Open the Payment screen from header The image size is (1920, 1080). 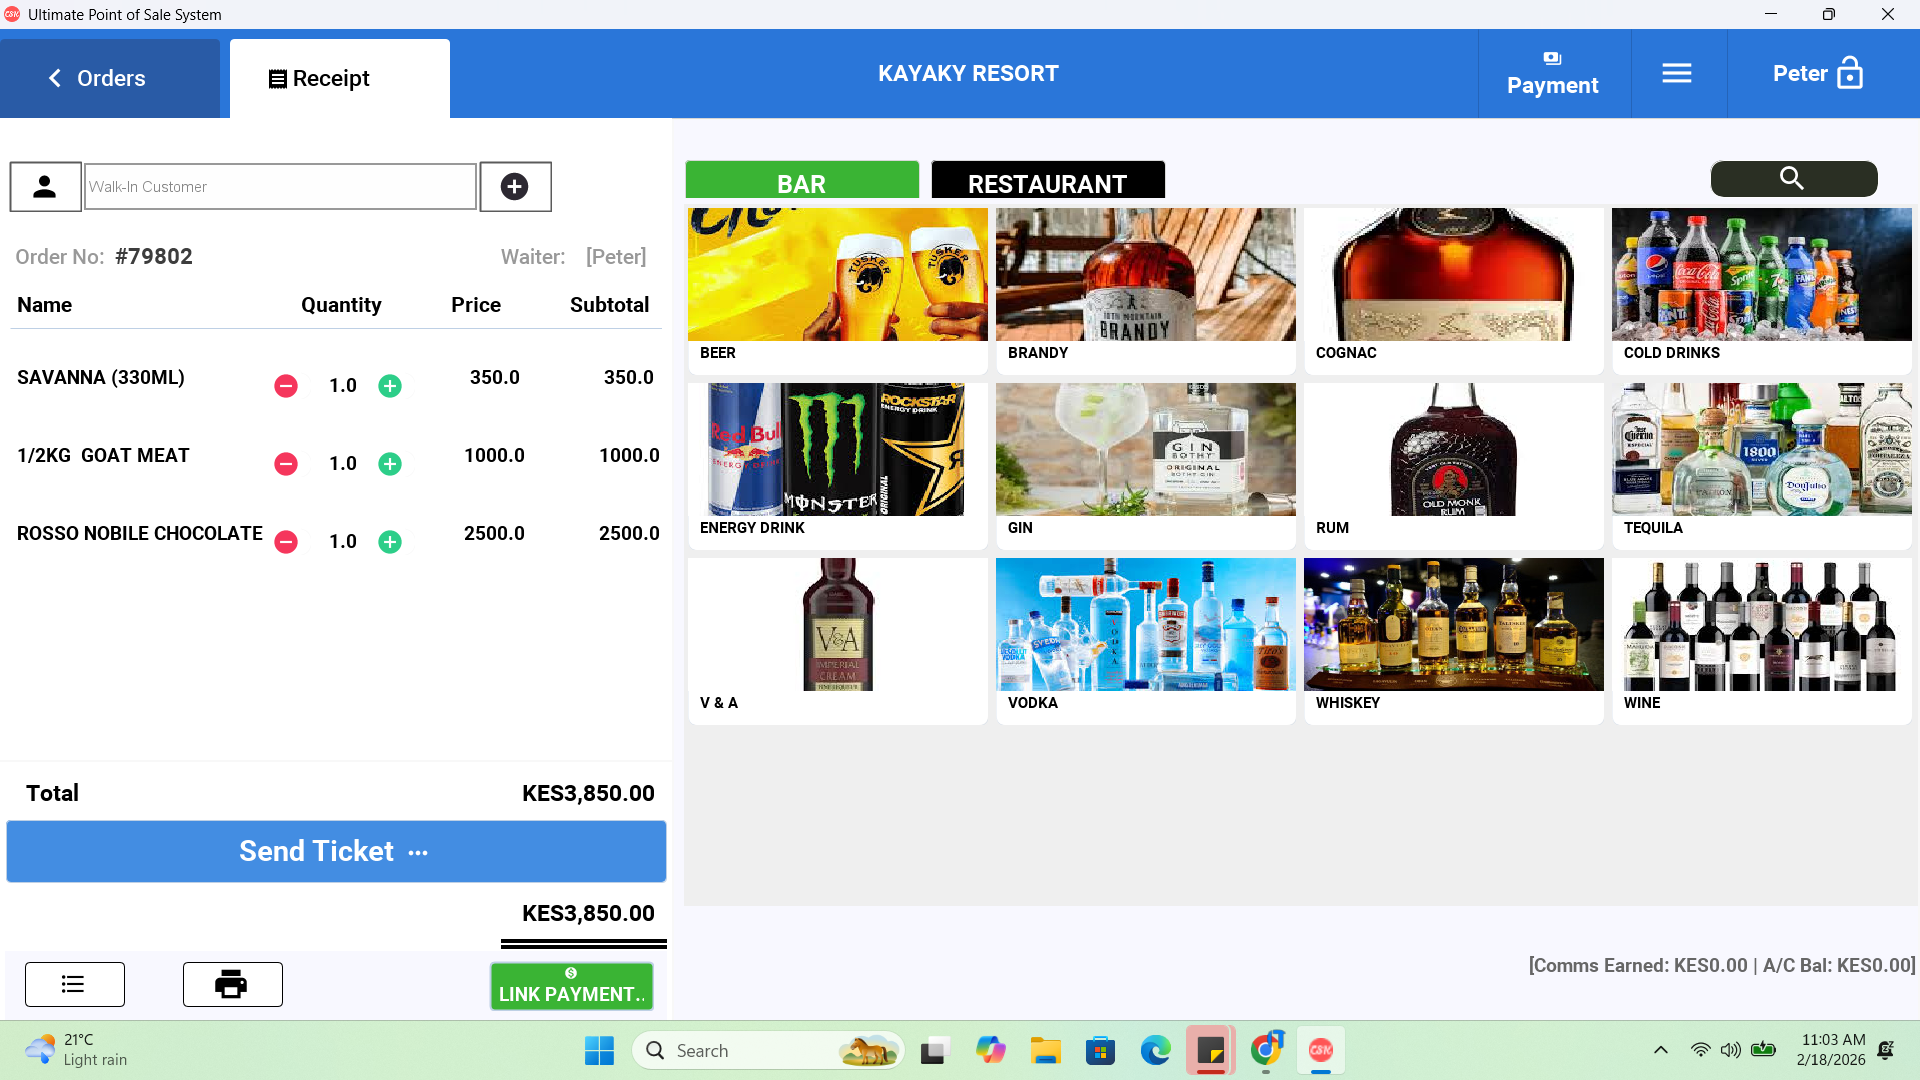click(x=1552, y=74)
